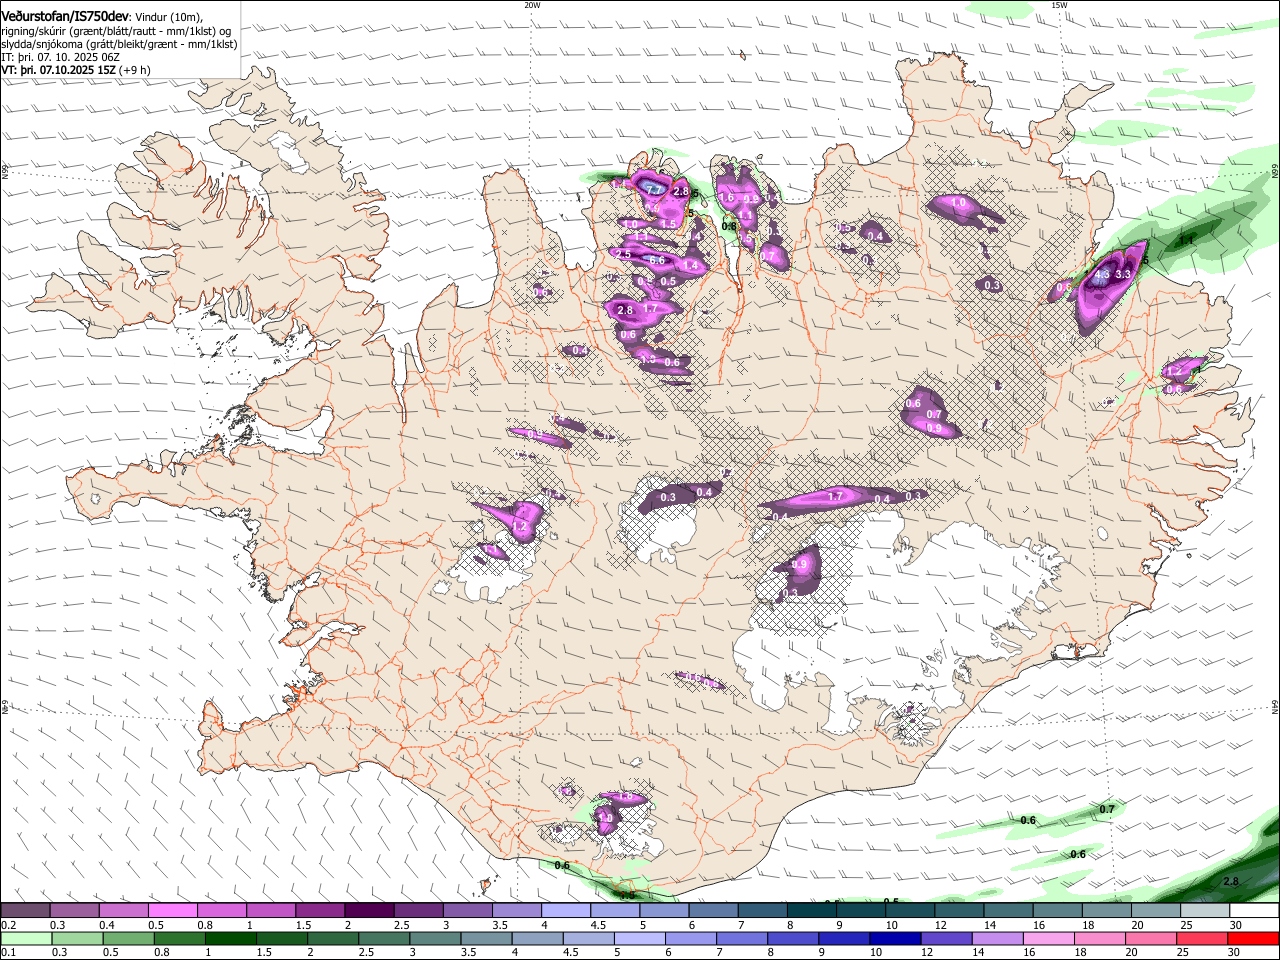
Task: Pick the gray-green 3 swatch, rain legend row
Action: (435, 938)
